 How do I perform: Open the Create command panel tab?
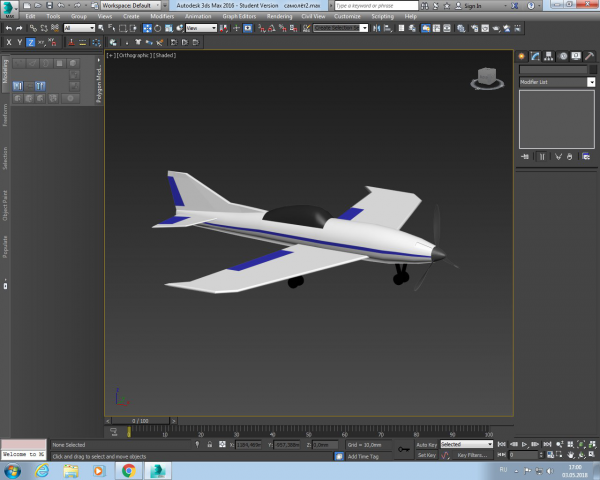(521, 56)
